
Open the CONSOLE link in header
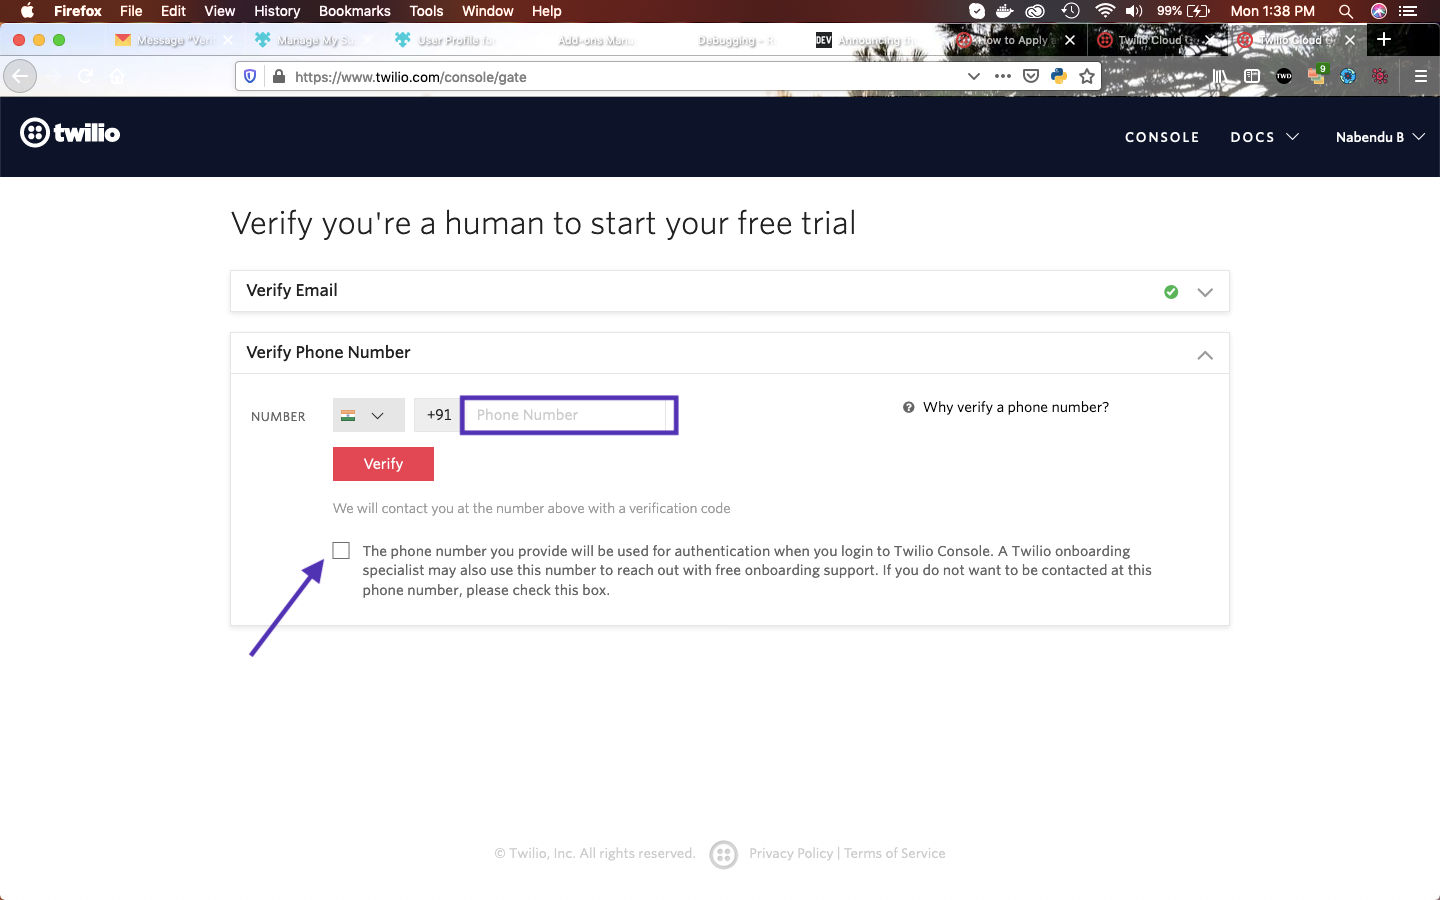tap(1162, 137)
